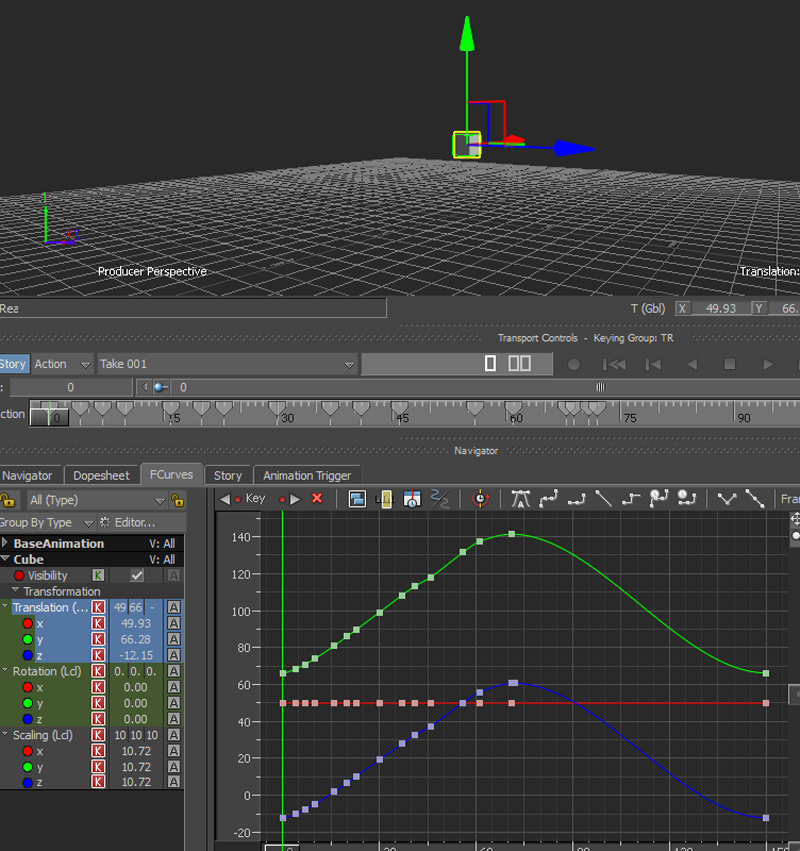Click the calendar clock time icon
The height and width of the screenshot is (851, 800).
tap(412, 499)
